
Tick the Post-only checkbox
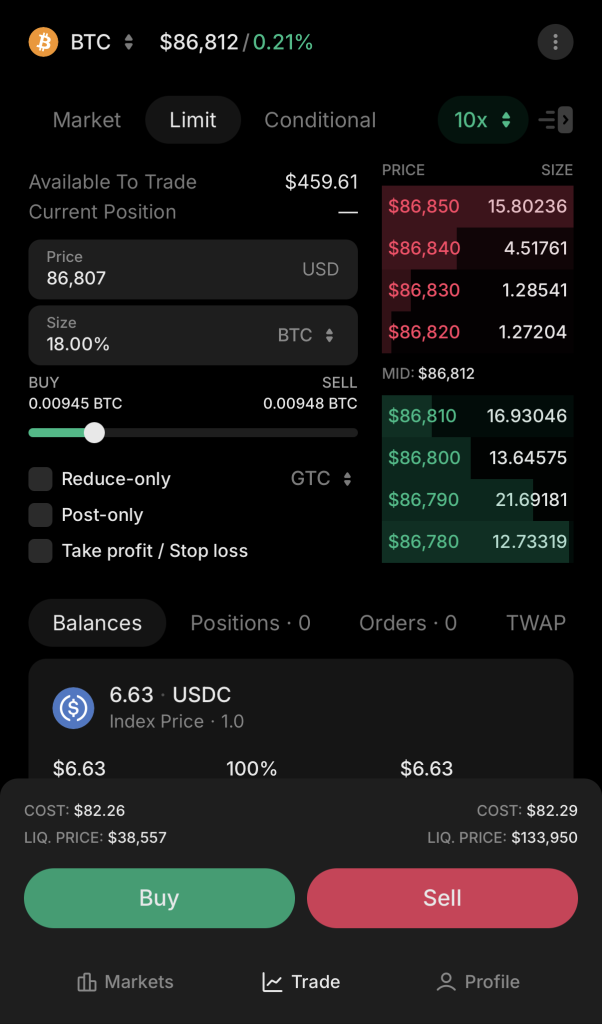tap(40, 515)
